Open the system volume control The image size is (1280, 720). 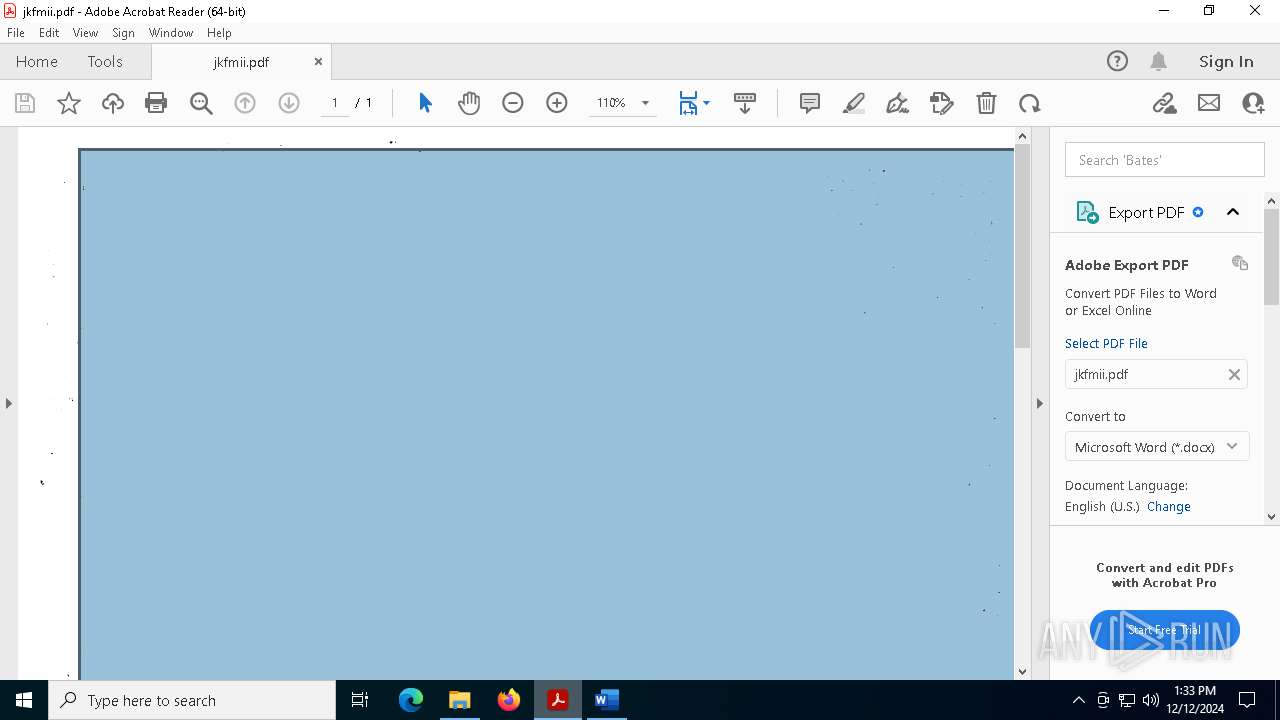point(1151,700)
